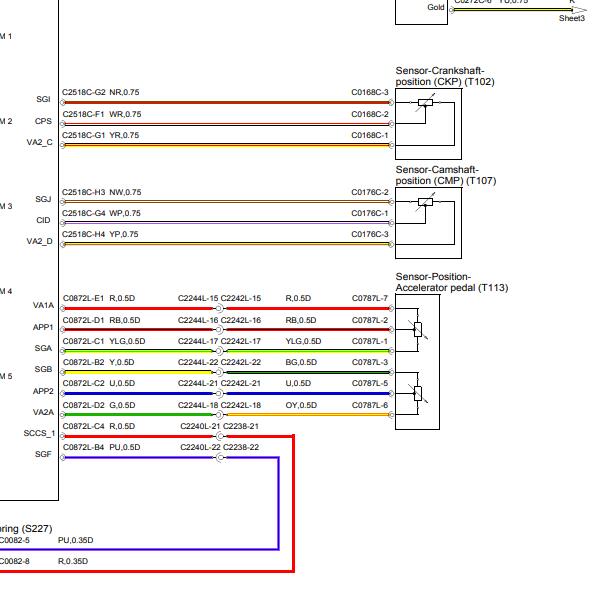
Task: Select connector pin C0787L-6
Action: [x=370, y=406]
